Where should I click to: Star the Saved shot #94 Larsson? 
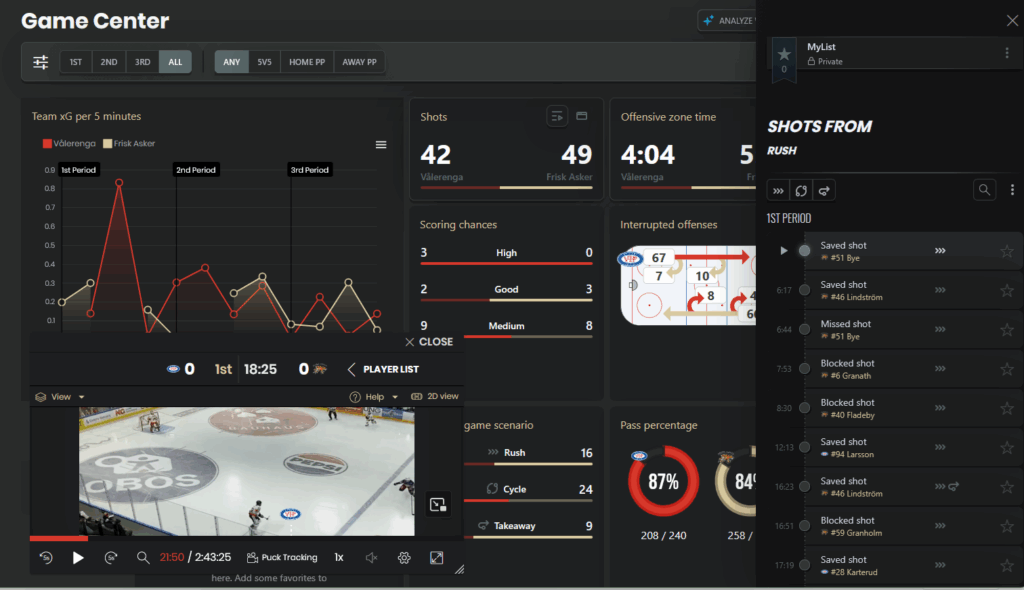(1007, 447)
